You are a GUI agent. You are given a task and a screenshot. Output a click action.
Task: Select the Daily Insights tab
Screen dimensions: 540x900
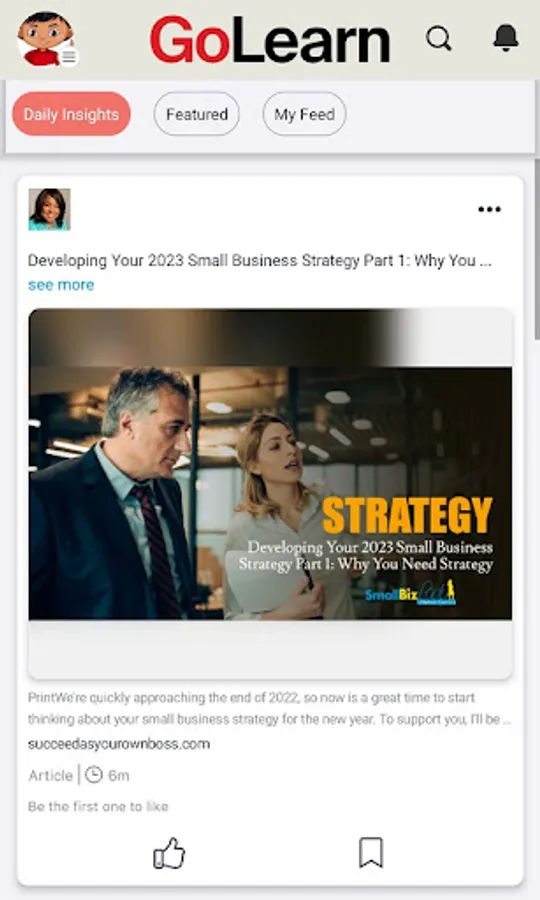71,114
